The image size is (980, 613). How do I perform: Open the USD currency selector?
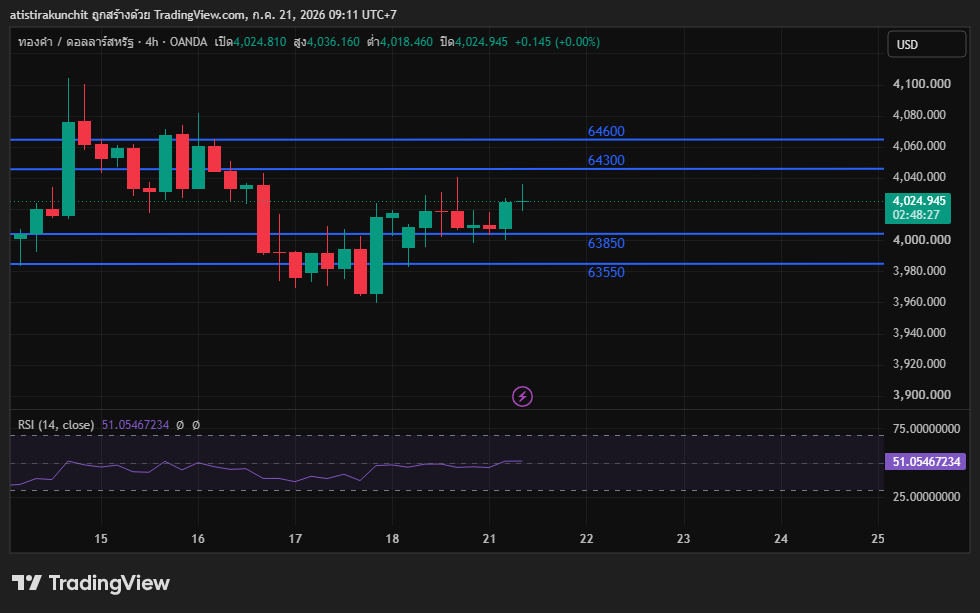tap(926, 44)
